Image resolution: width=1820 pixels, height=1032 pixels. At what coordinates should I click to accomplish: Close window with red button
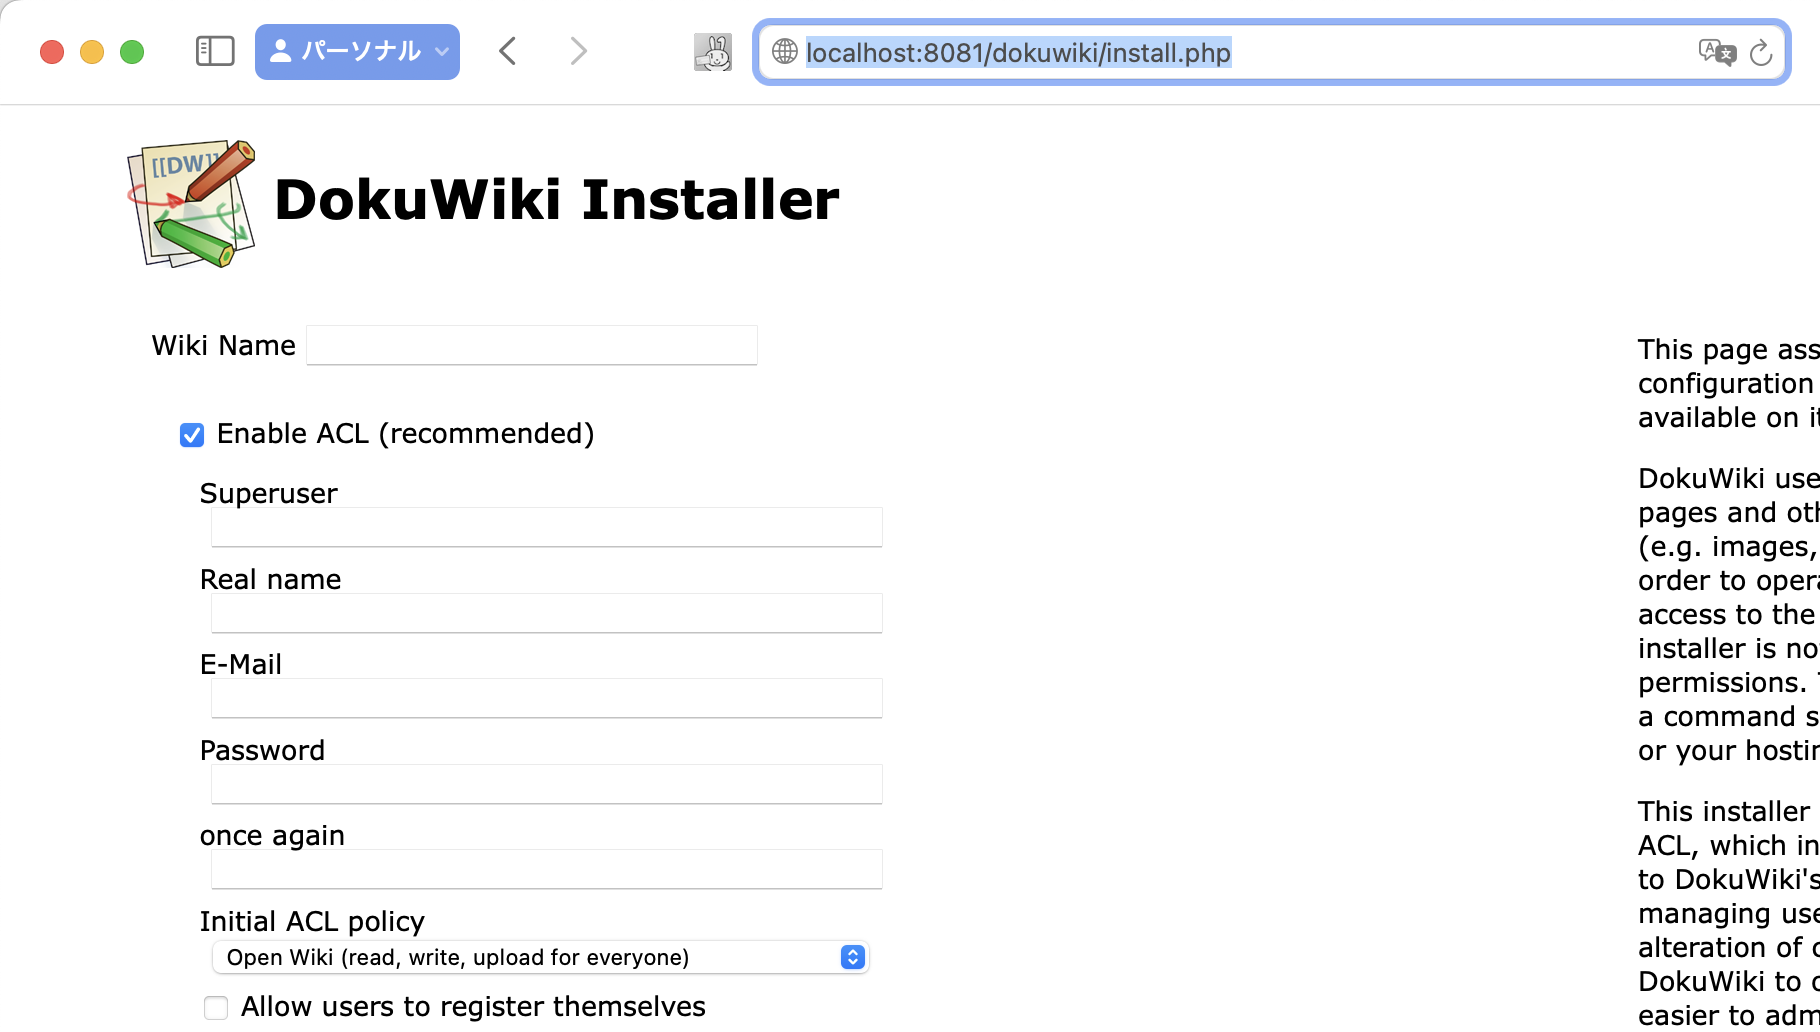pyautogui.click(x=52, y=52)
